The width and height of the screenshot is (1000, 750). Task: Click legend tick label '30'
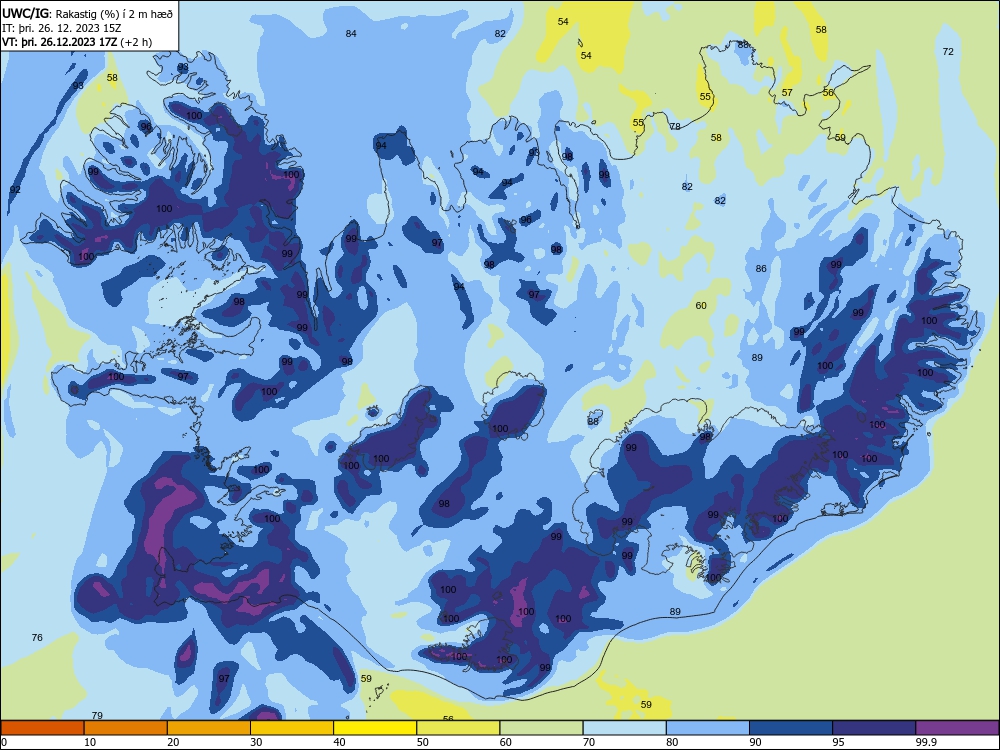pyautogui.click(x=256, y=742)
